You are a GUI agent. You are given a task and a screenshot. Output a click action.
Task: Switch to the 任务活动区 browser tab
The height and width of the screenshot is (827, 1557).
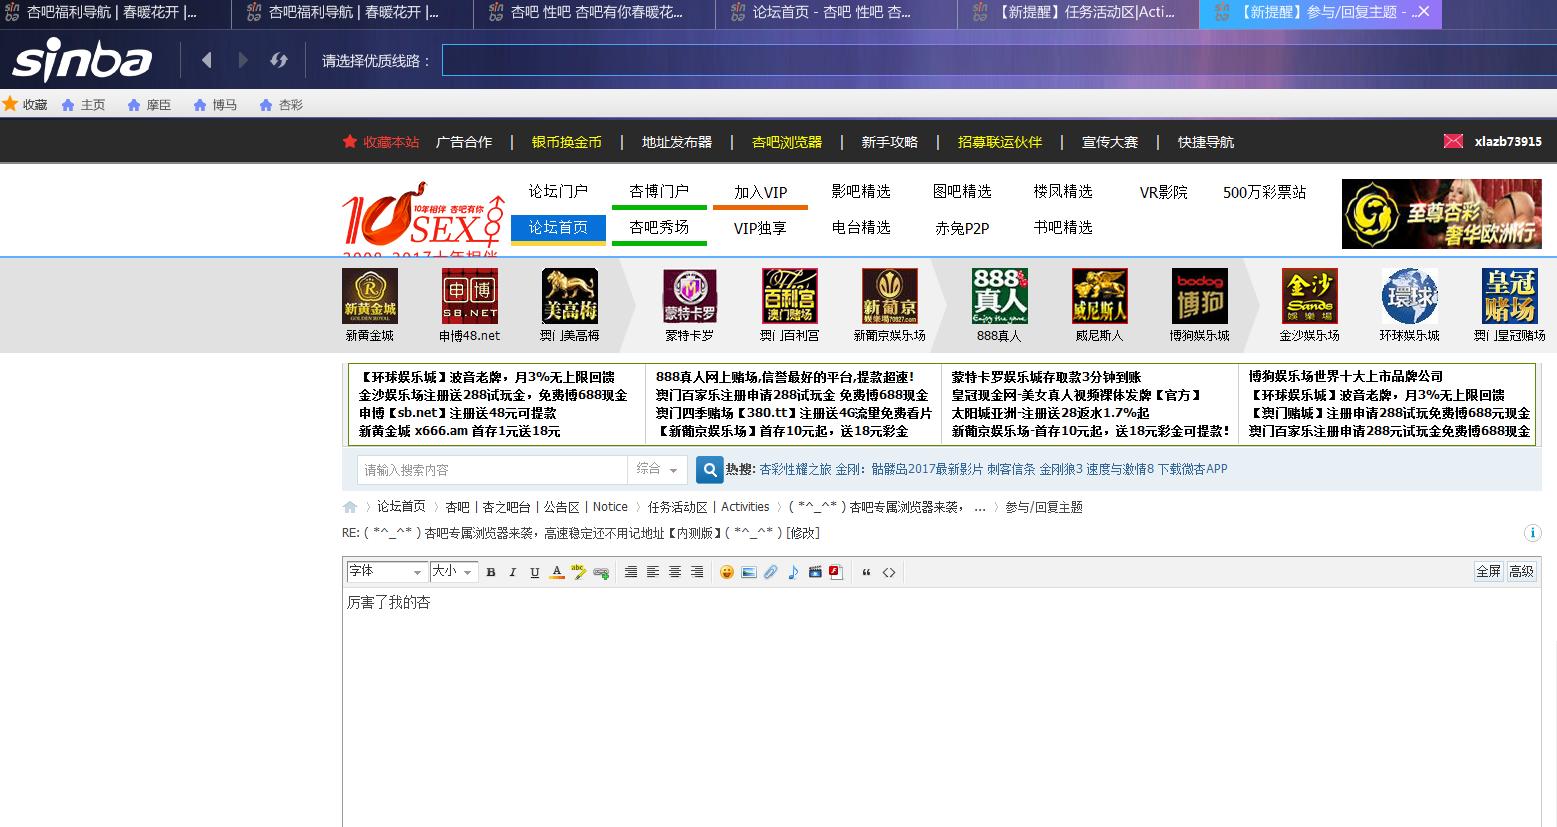(x=1077, y=13)
